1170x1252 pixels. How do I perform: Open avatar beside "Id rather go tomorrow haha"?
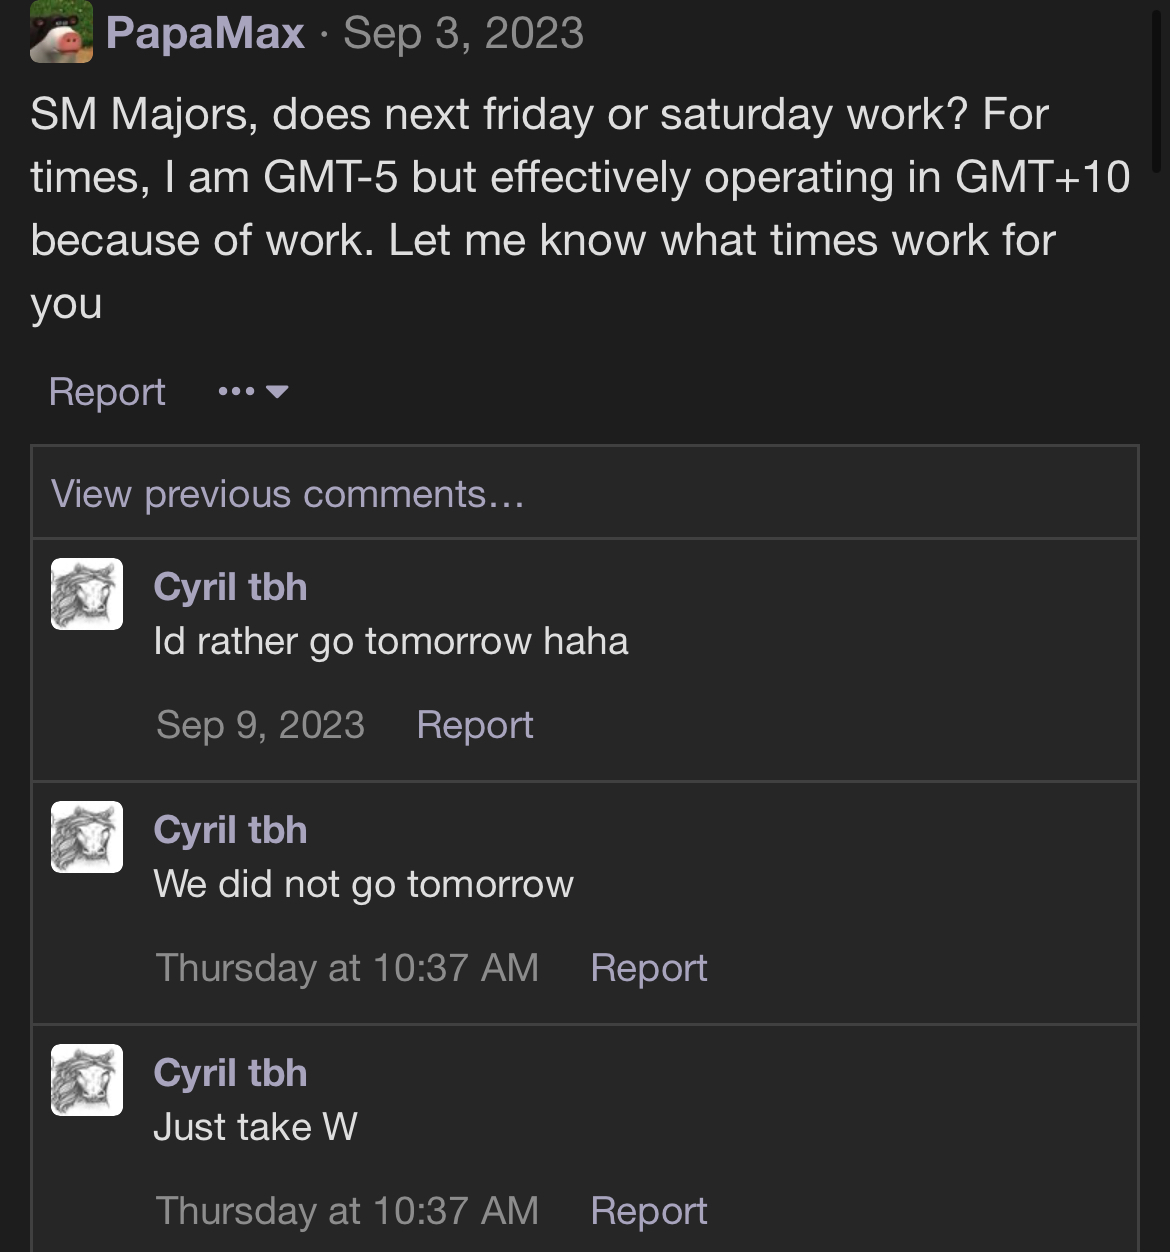click(87, 594)
